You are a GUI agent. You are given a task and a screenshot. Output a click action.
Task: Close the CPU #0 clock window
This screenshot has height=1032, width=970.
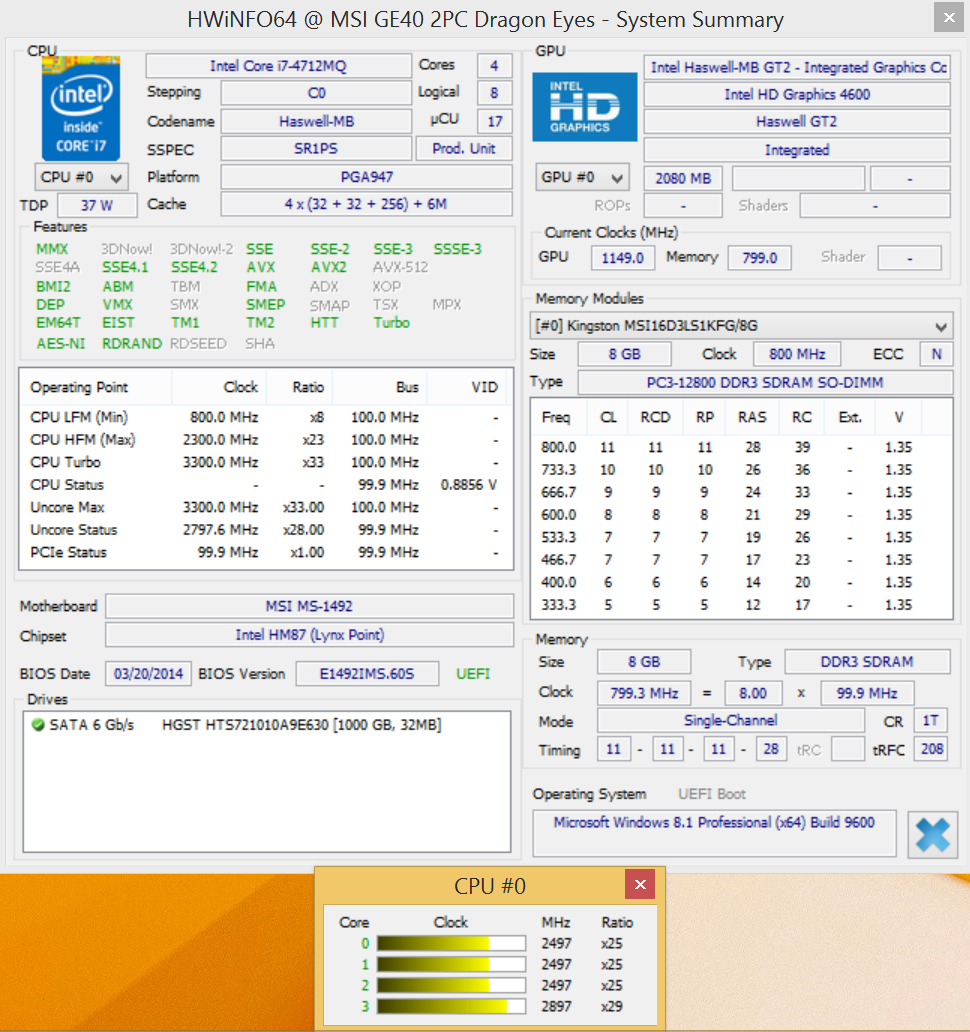click(x=640, y=885)
